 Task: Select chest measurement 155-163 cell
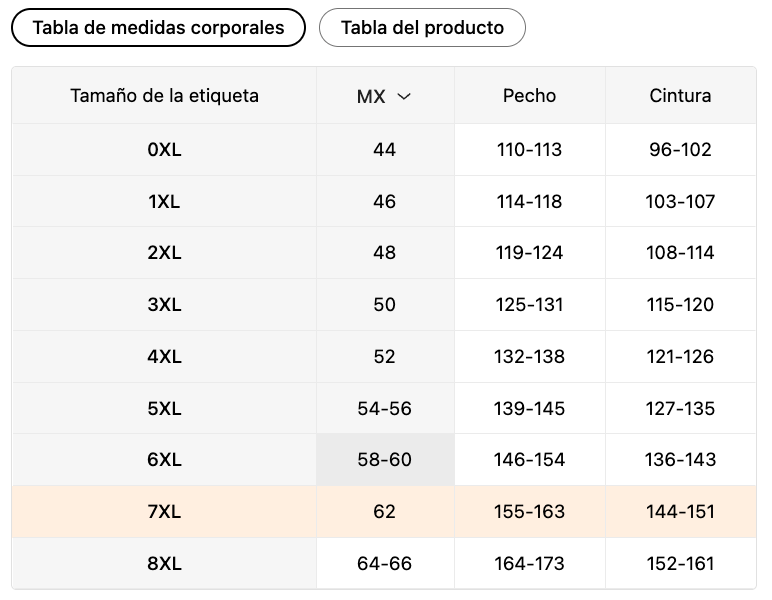point(530,511)
